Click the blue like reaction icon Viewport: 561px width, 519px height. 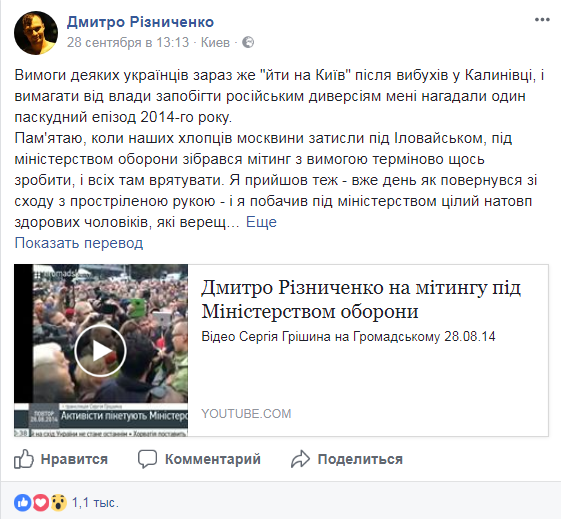pyautogui.click(x=22, y=503)
